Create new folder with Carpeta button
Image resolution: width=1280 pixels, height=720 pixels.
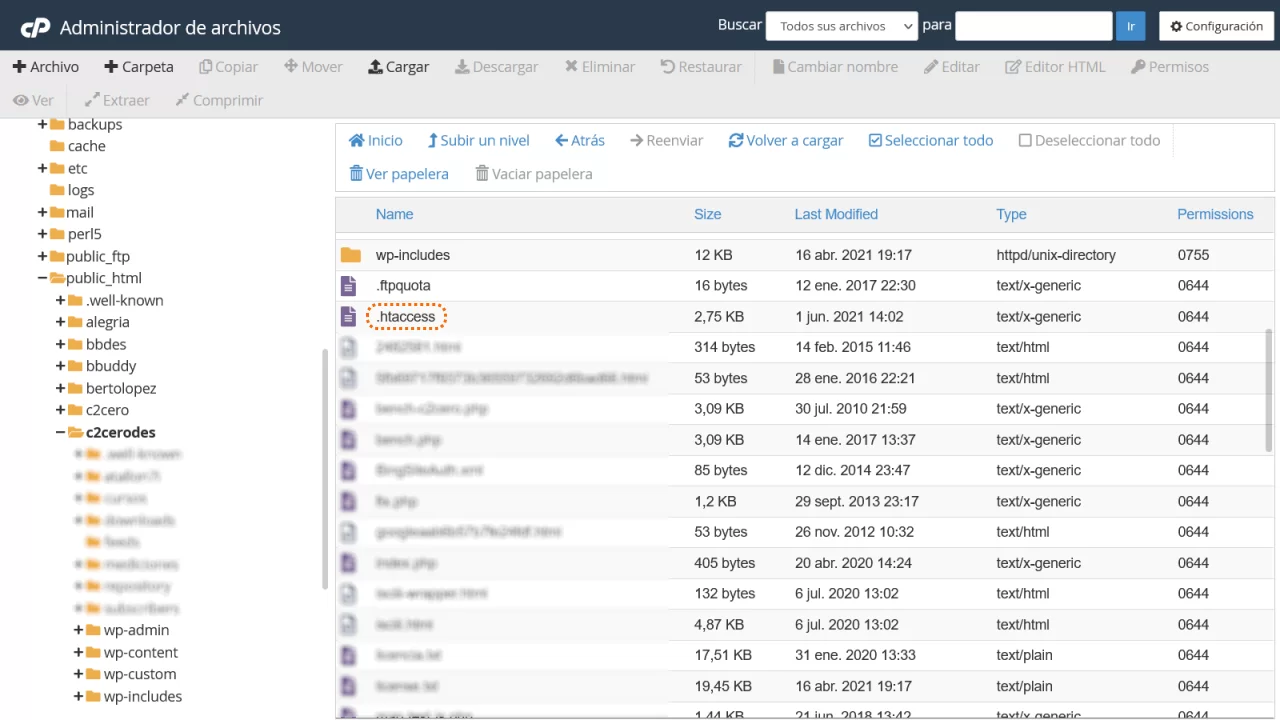point(139,67)
